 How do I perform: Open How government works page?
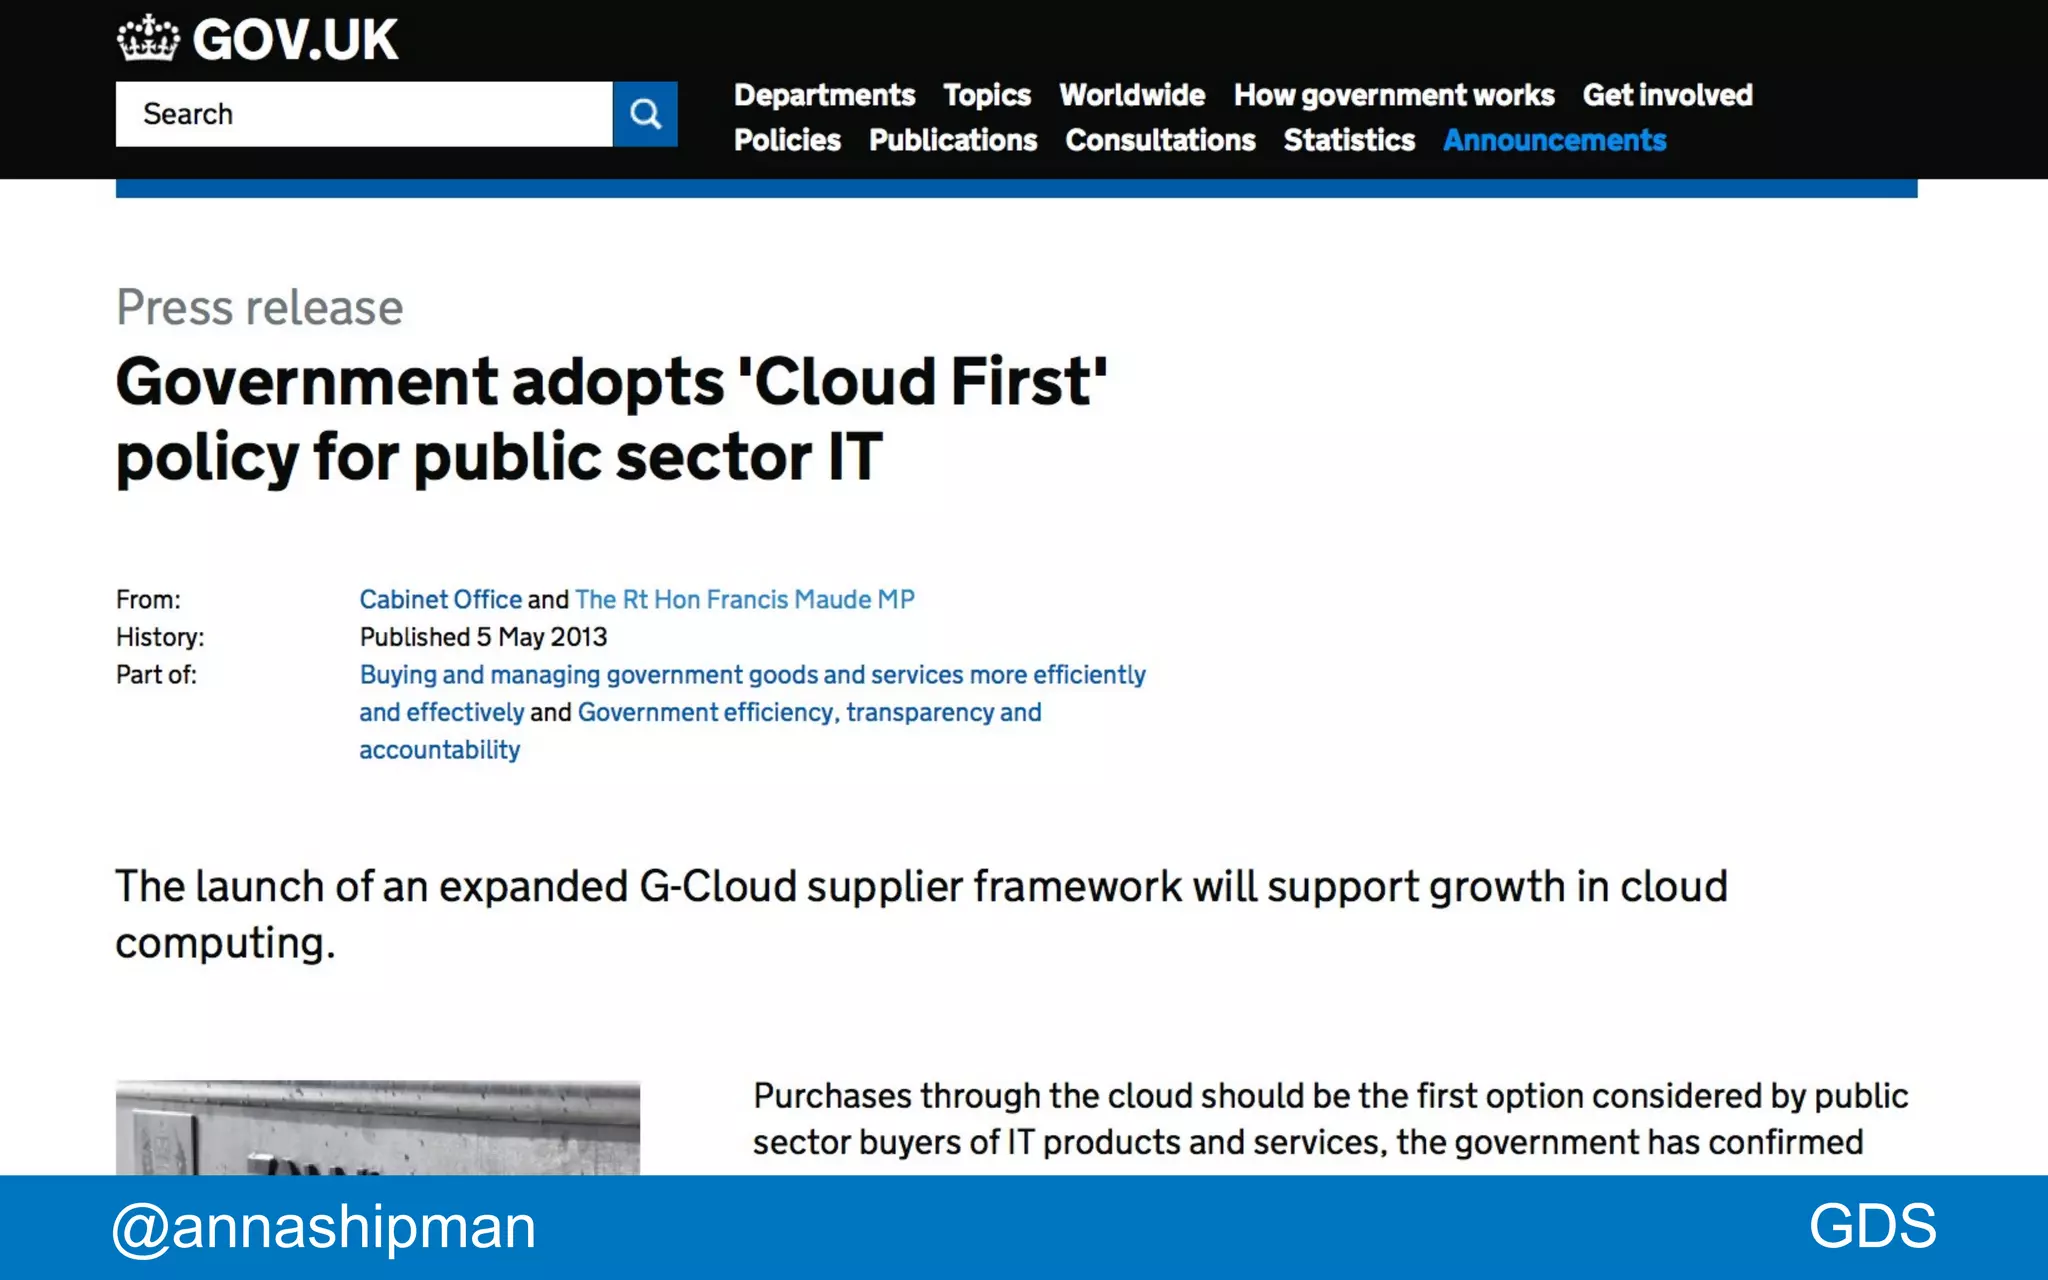(1393, 95)
